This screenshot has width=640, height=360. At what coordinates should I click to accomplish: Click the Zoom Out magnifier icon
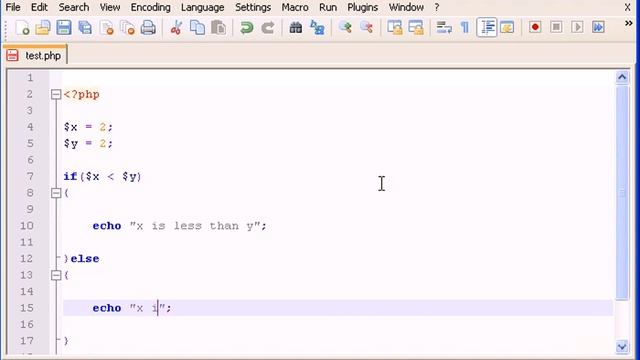(x=367, y=28)
